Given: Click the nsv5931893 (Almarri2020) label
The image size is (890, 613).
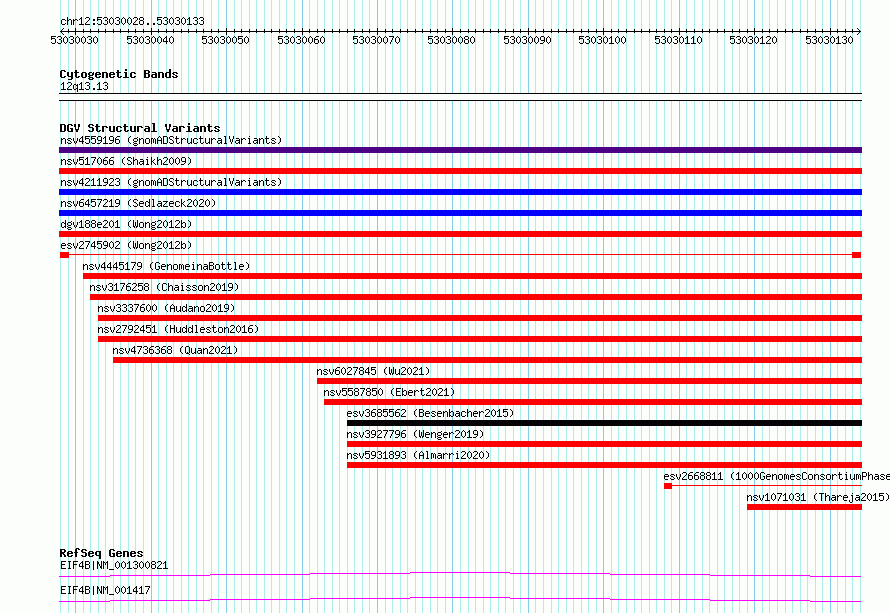Looking at the screenshot, I should tap(418, 455).
